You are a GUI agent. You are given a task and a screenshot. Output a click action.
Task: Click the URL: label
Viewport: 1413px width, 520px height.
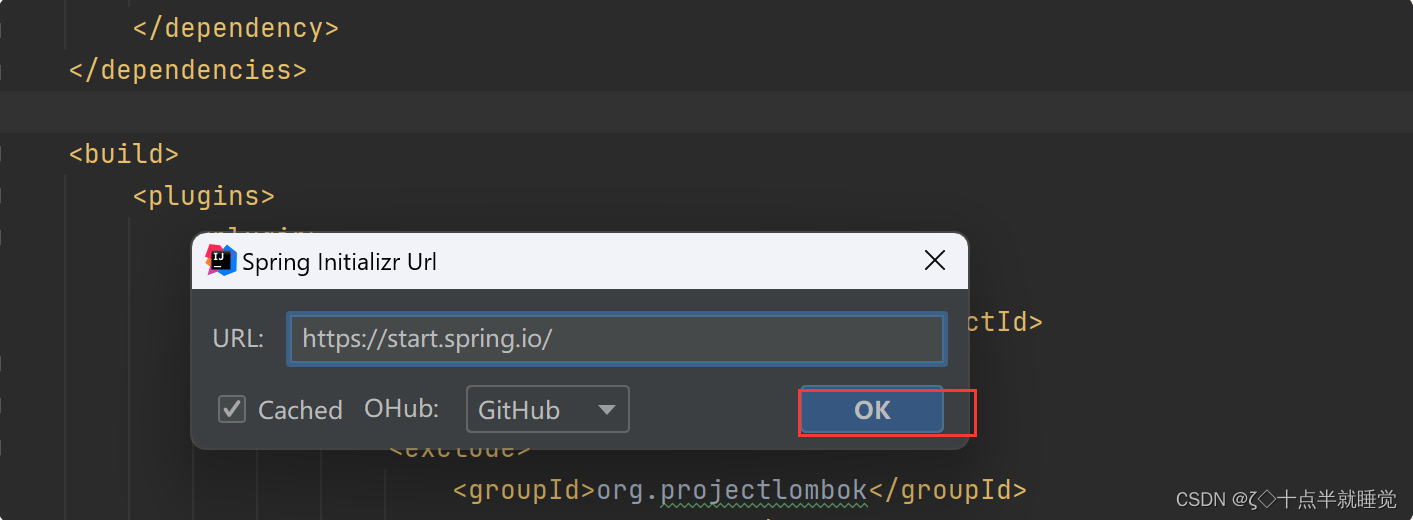[238, 339]
